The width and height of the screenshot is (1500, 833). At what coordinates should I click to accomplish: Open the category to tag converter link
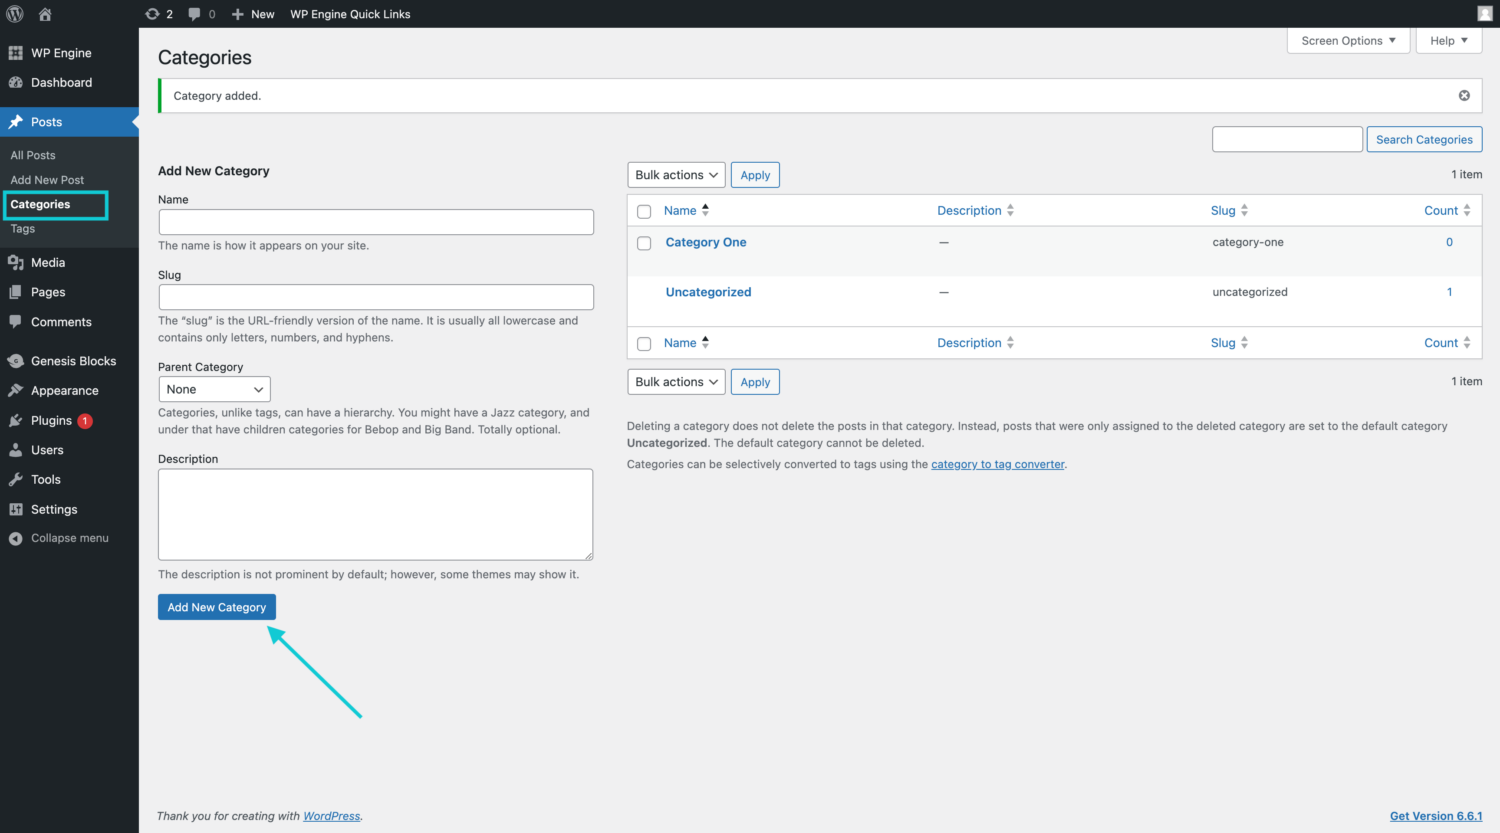point(997,464)
